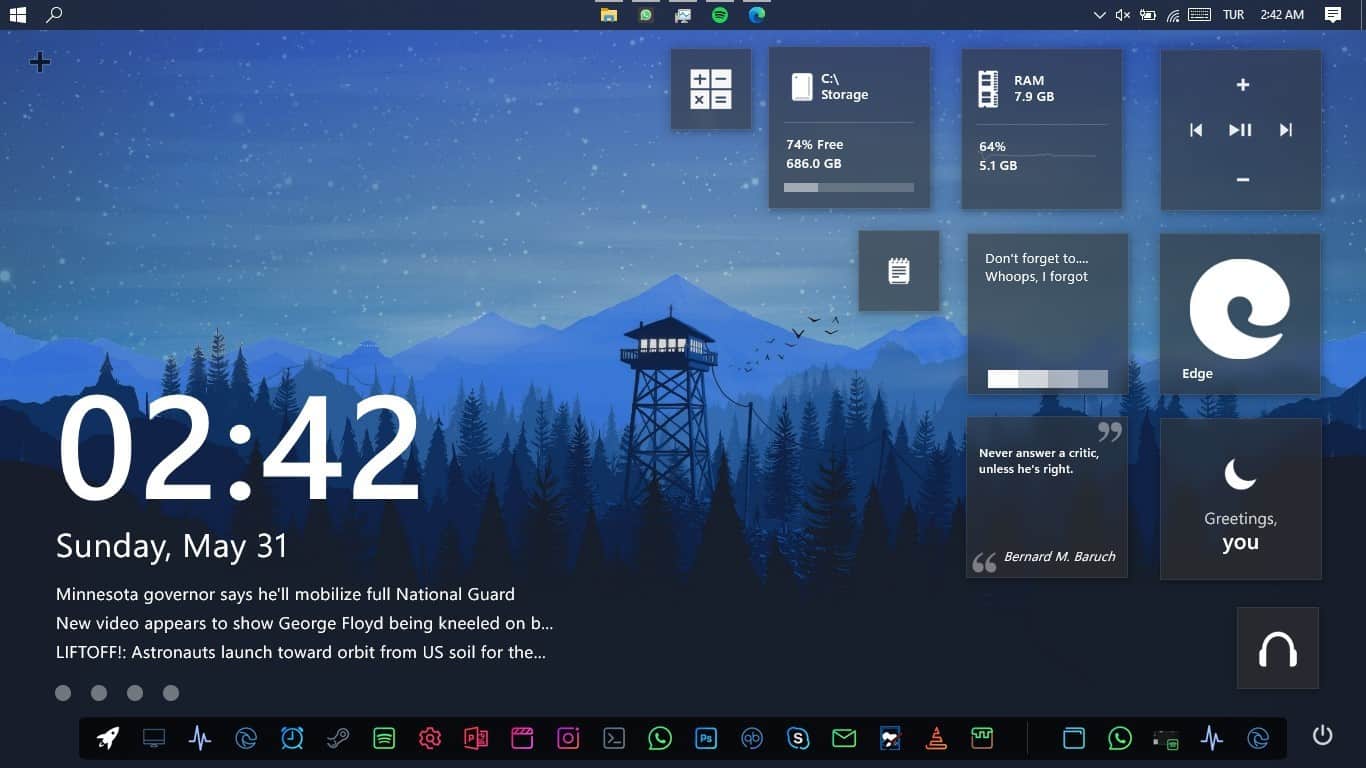The width and height of the screenshot is (1366, 768).
Task: Click the window icon right of dock divider
Action: coord(1073,738)
